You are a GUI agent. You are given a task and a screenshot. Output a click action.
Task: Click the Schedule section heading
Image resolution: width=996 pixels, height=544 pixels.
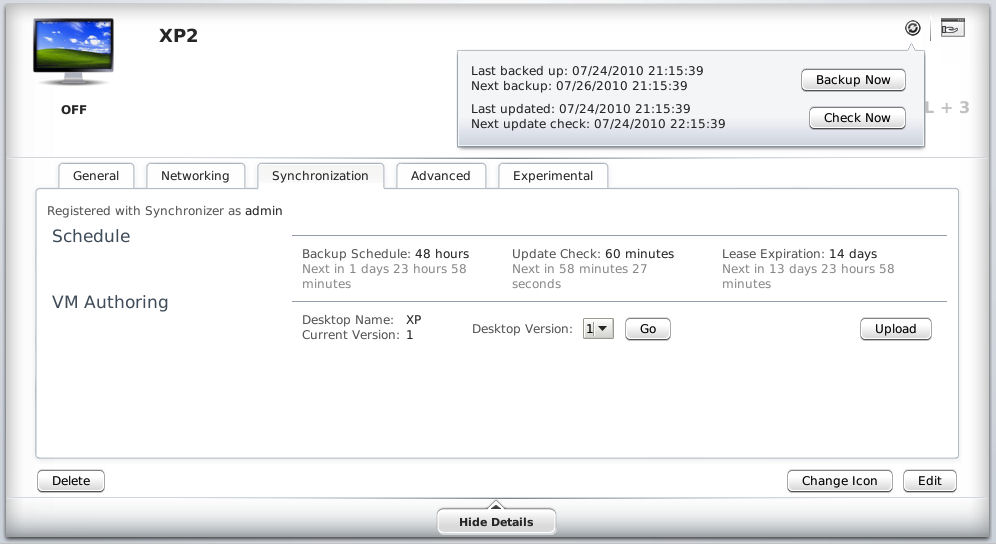91,236
